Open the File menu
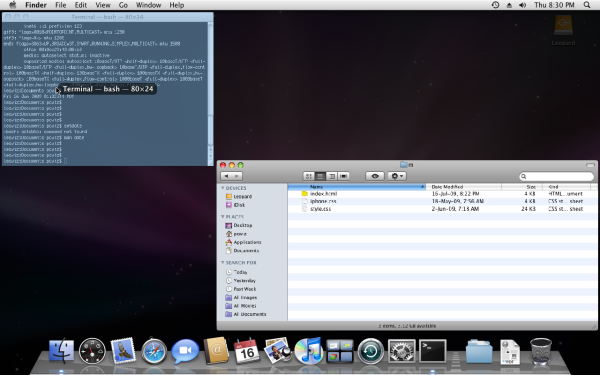 click(x=60, y=5)
